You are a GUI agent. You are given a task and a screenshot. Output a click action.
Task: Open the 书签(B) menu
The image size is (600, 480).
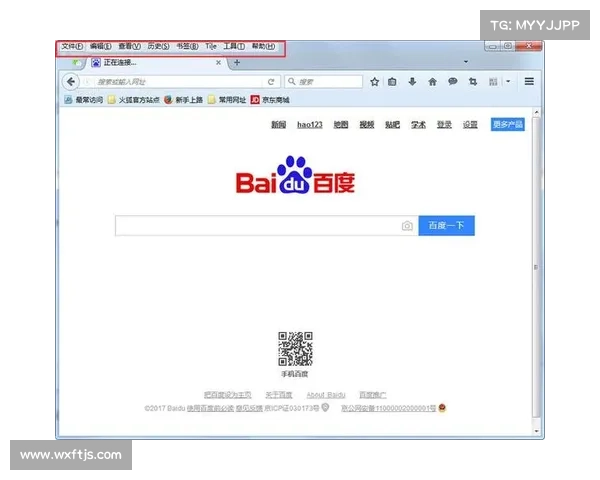tap(187, 46)
